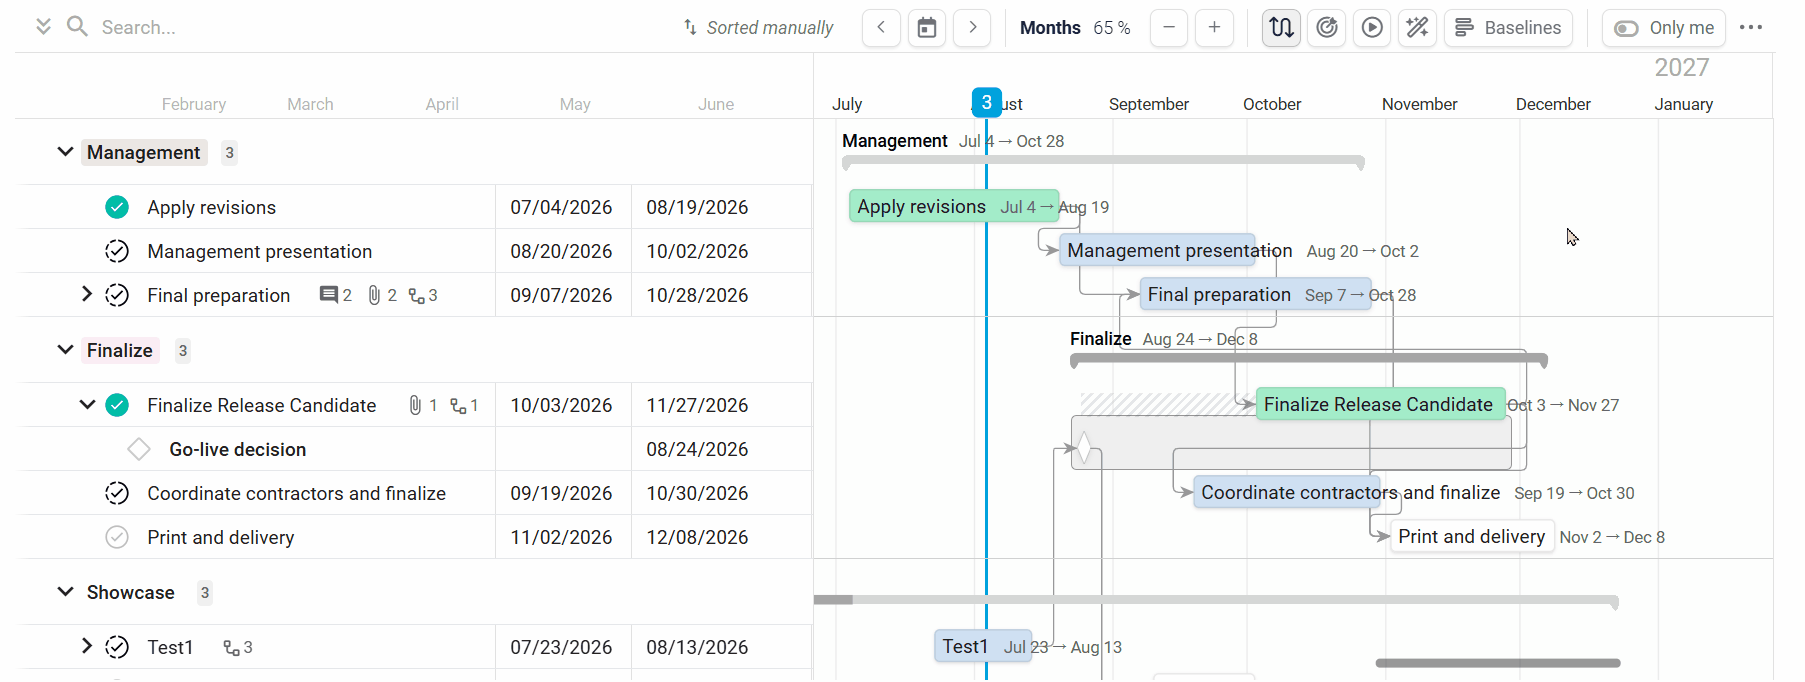
Task: Open the Baselines menu
Action: point(1508,28)
